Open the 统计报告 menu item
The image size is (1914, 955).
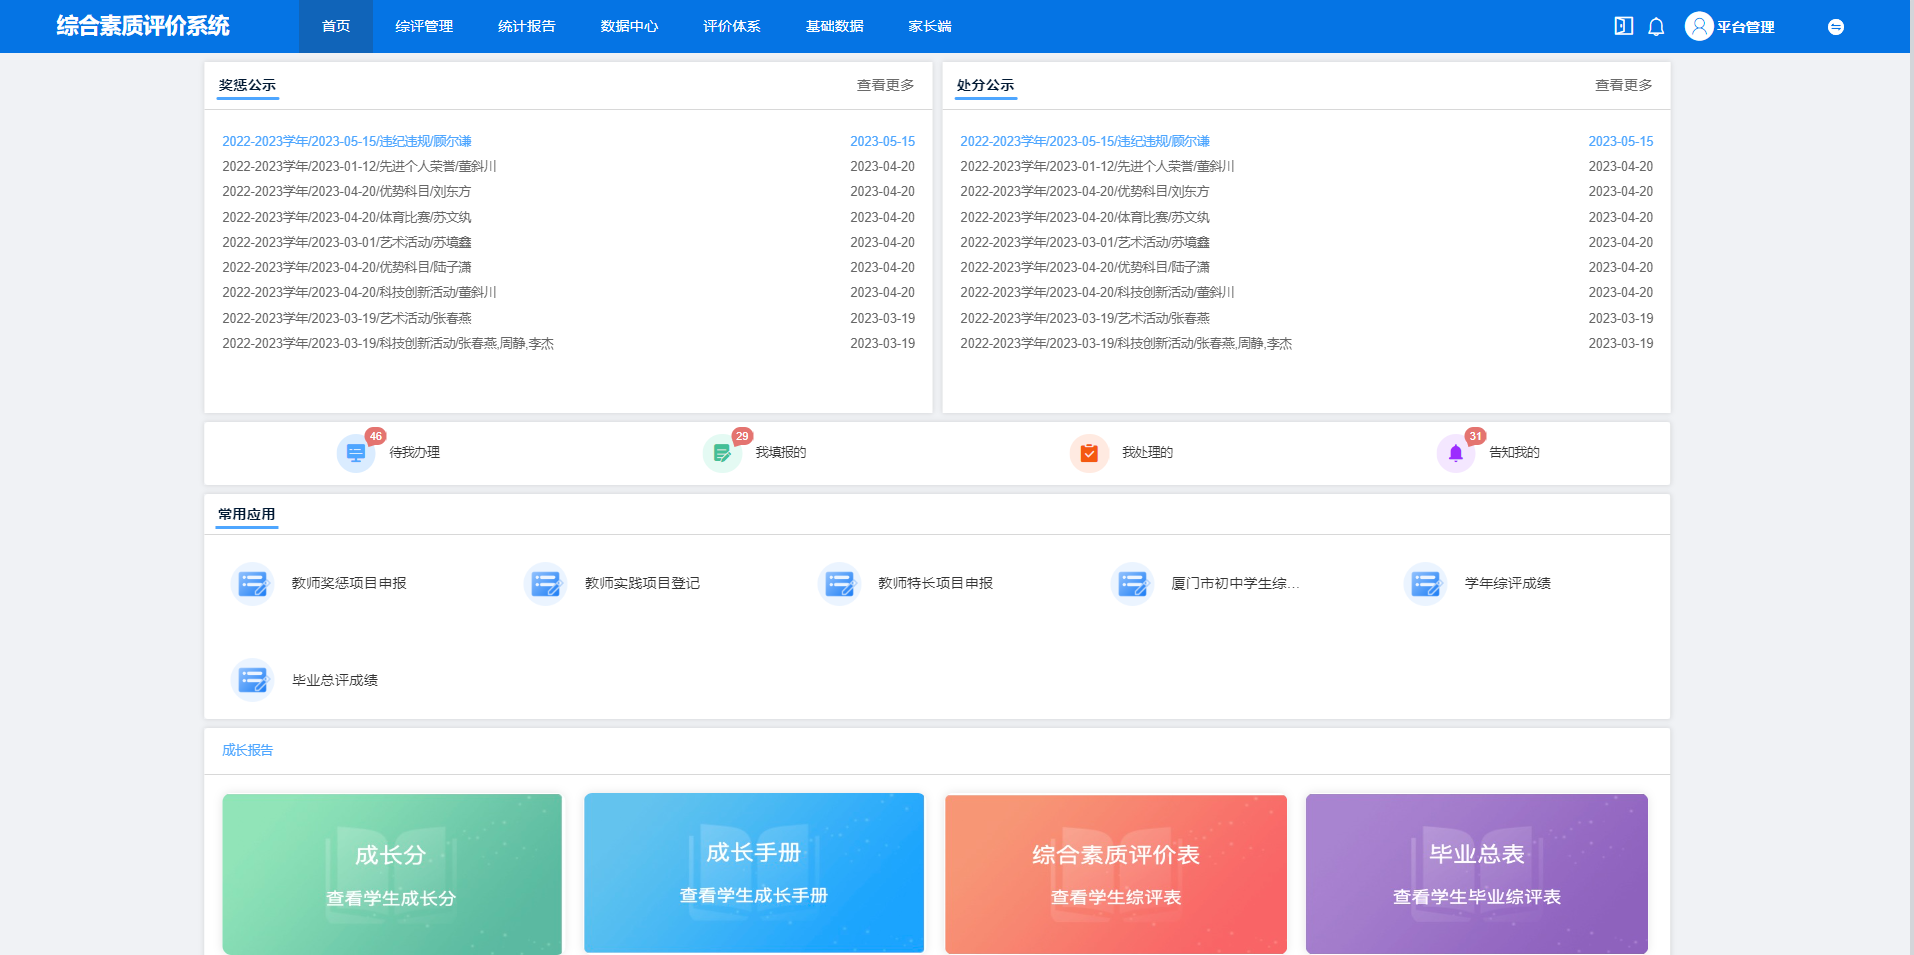point(526,26)
